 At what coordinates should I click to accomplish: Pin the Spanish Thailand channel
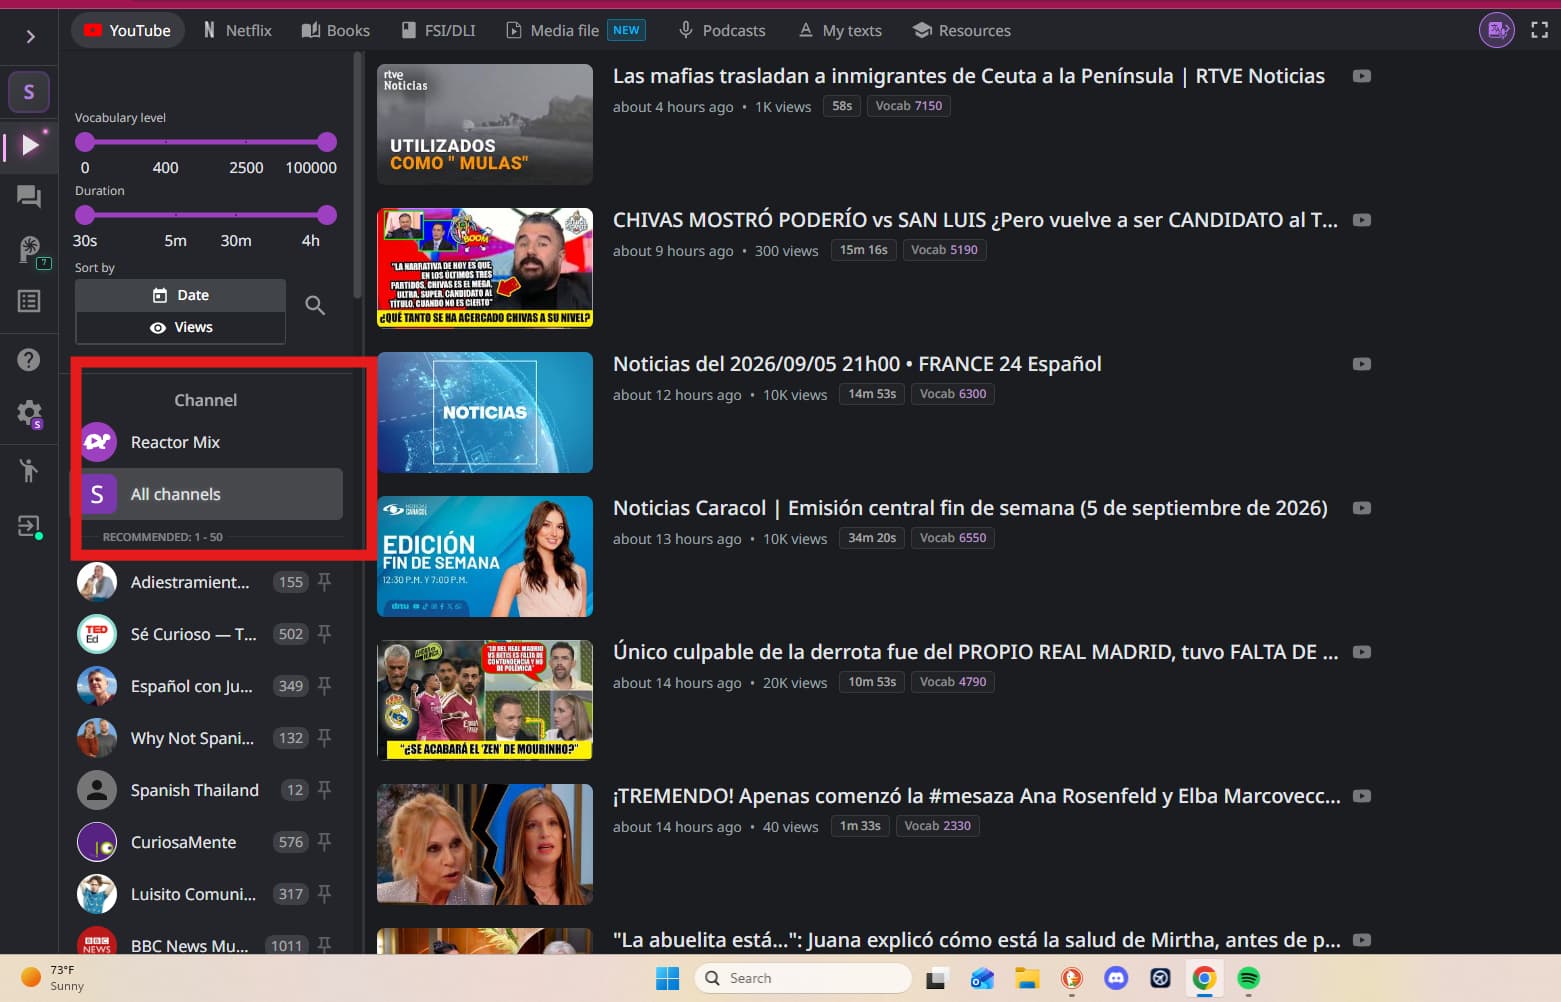324,790
